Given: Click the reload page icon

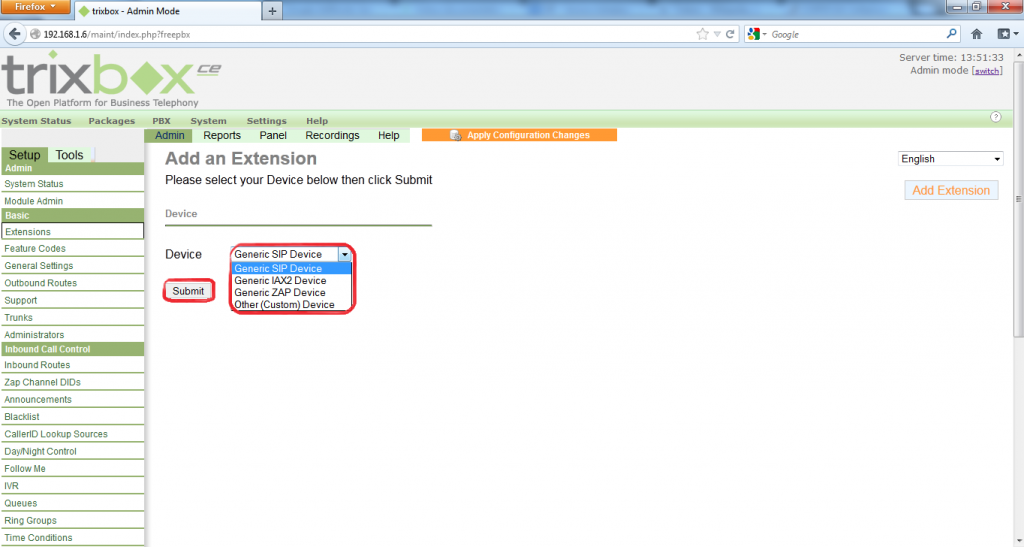Looking at the screenshot, I should (x=730, y=34).
